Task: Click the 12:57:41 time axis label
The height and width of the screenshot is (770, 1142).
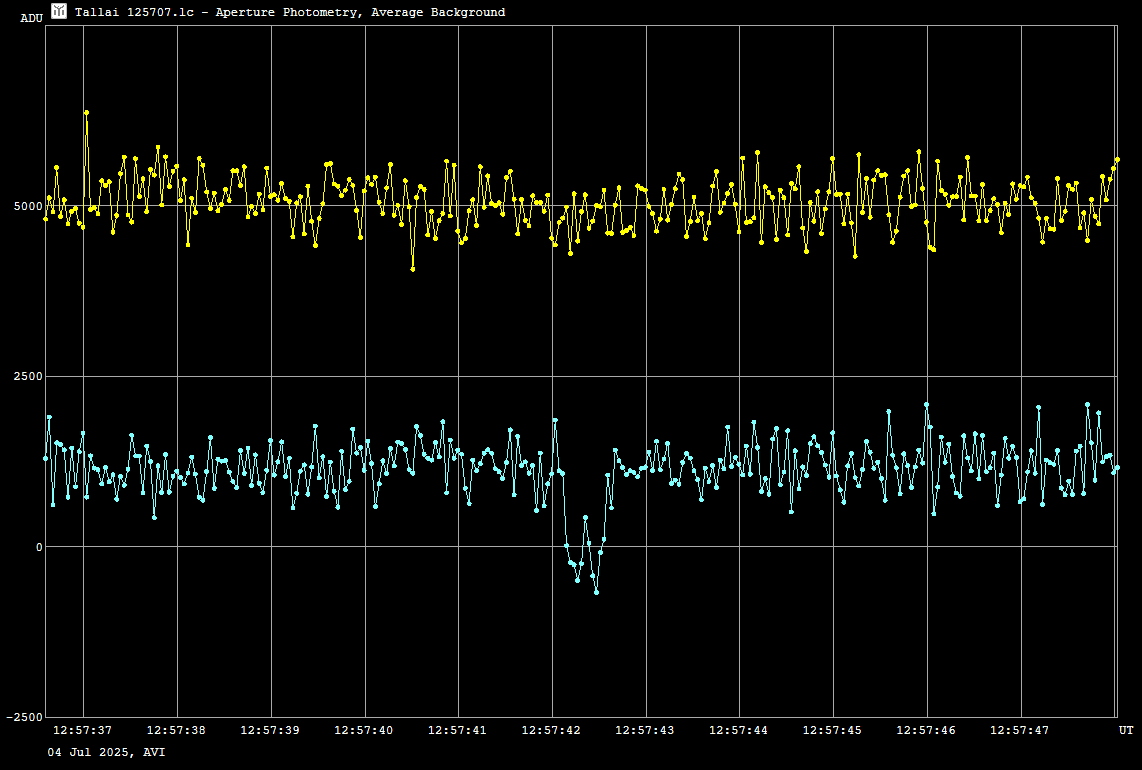Action: tap(457, 731)
